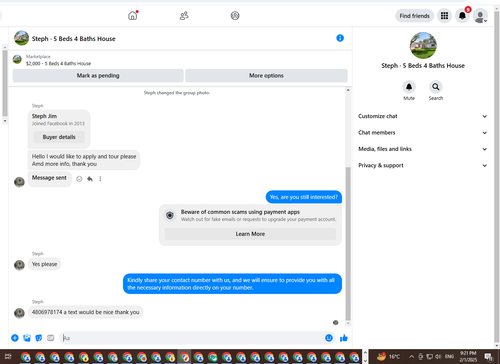Open more actions for Message sent
The height and width of the screenshot is (364, 500).
point(100,179)
